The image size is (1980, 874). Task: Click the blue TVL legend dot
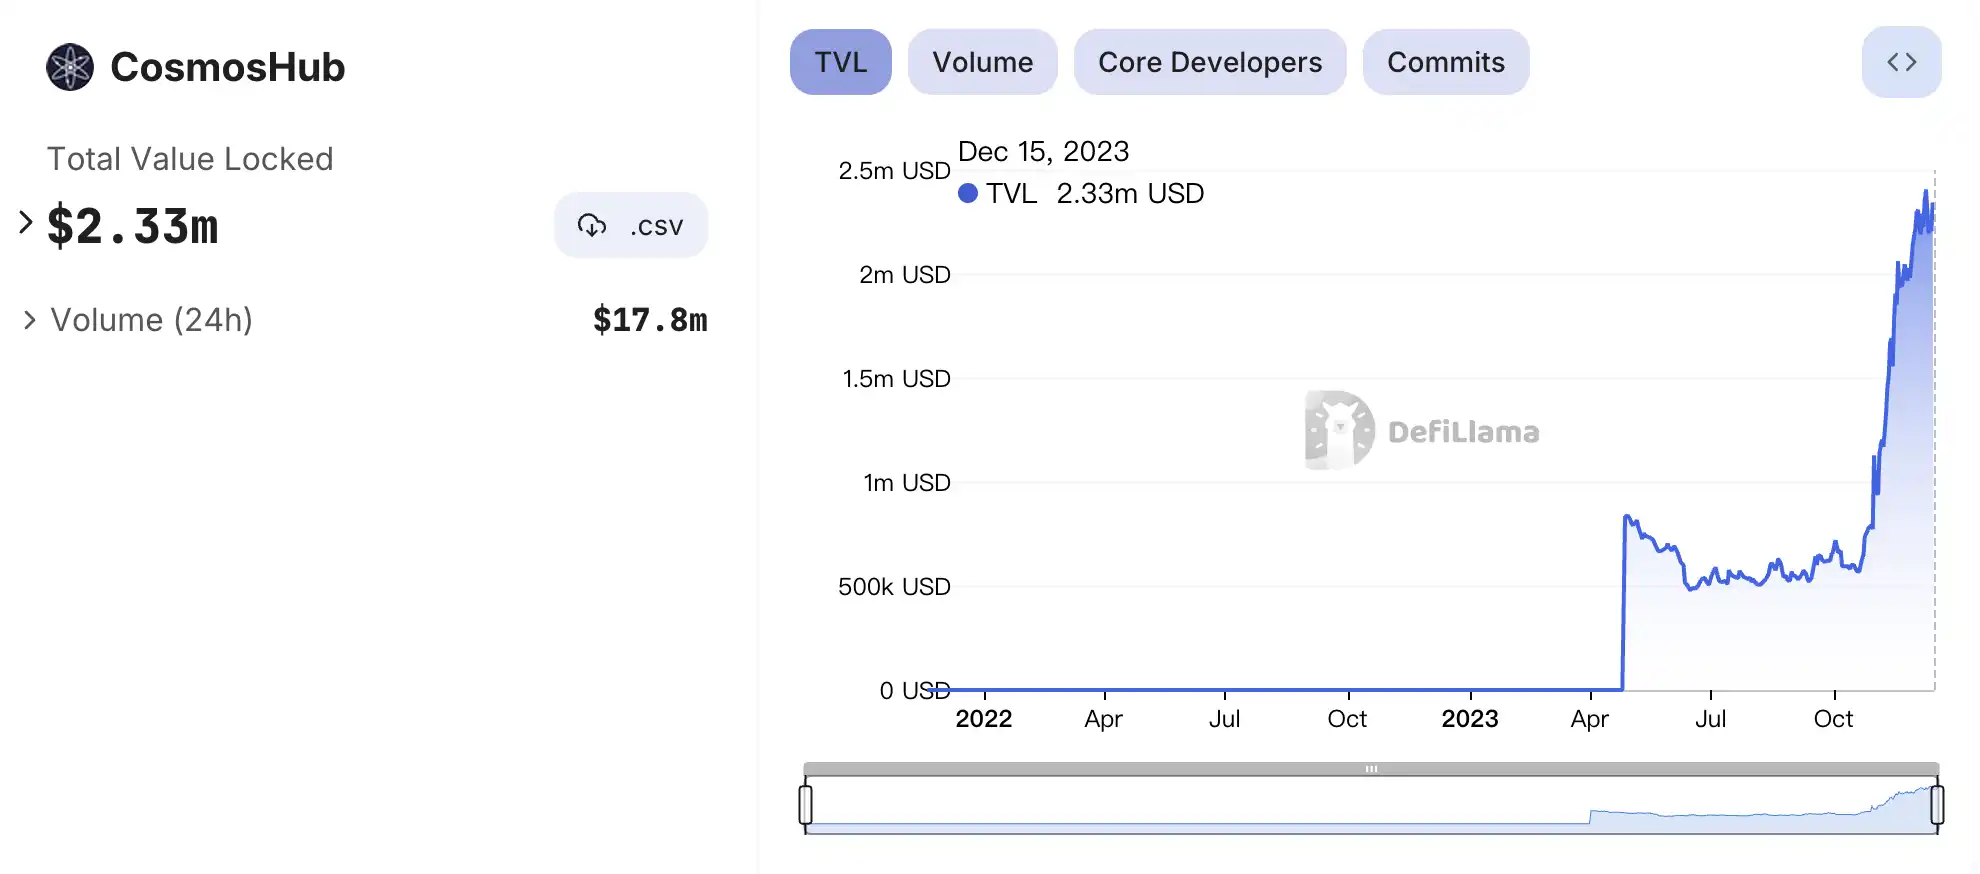click(968, 193)
